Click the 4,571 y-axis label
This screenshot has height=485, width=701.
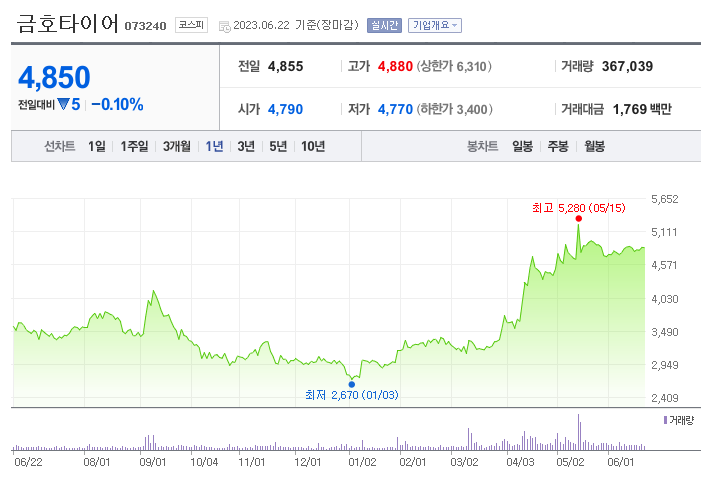(664, 266)
